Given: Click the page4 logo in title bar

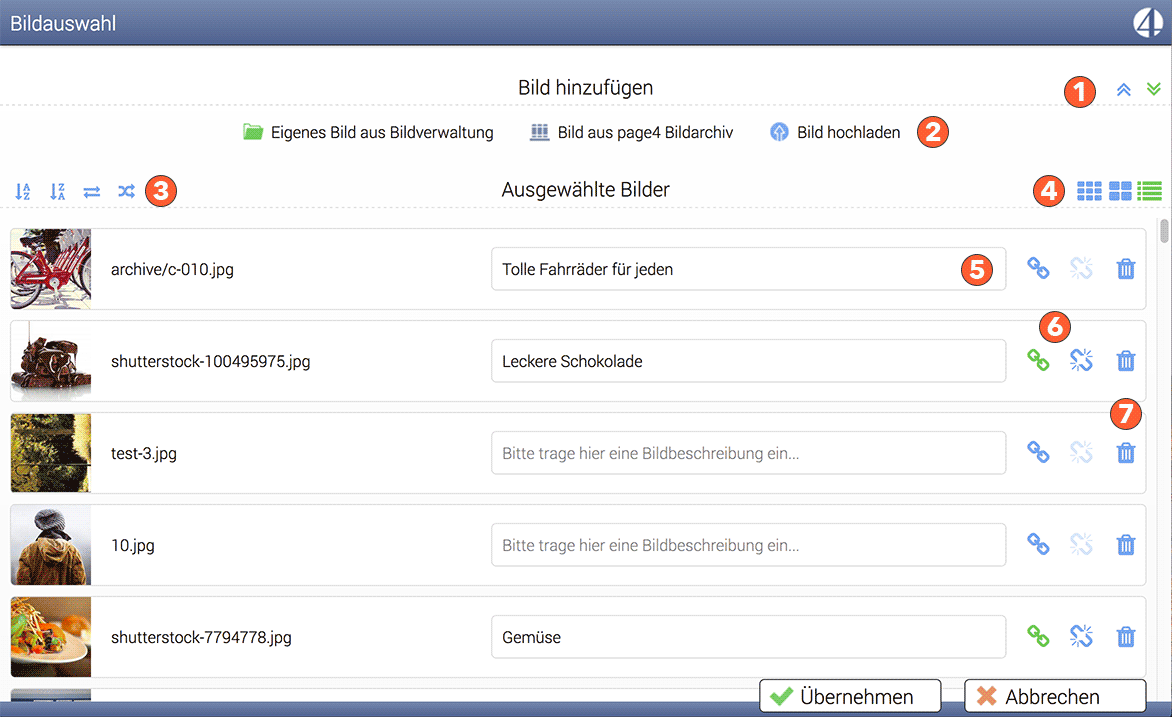Looking at the screenshot, I should coord(1148,22).
